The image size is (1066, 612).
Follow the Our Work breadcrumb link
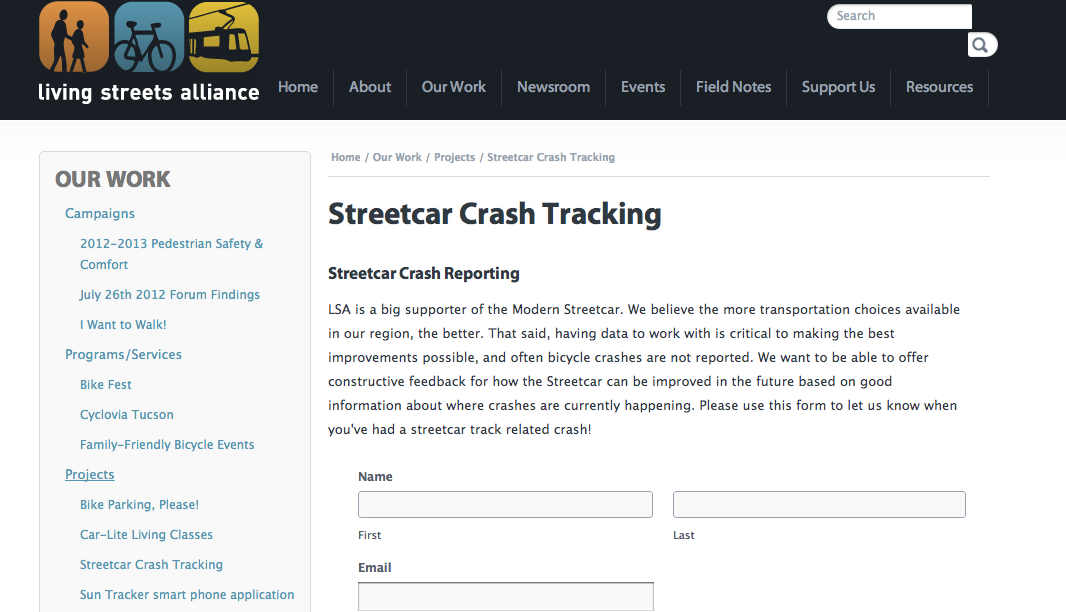point(397,157)
